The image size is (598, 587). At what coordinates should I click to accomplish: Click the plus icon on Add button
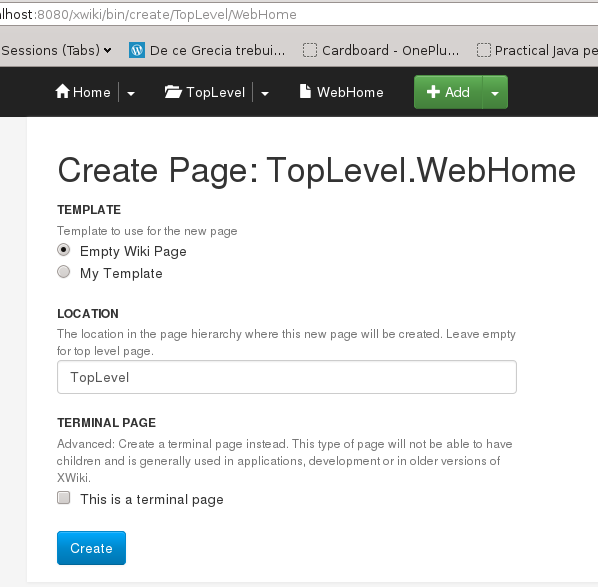click(433, 92)
